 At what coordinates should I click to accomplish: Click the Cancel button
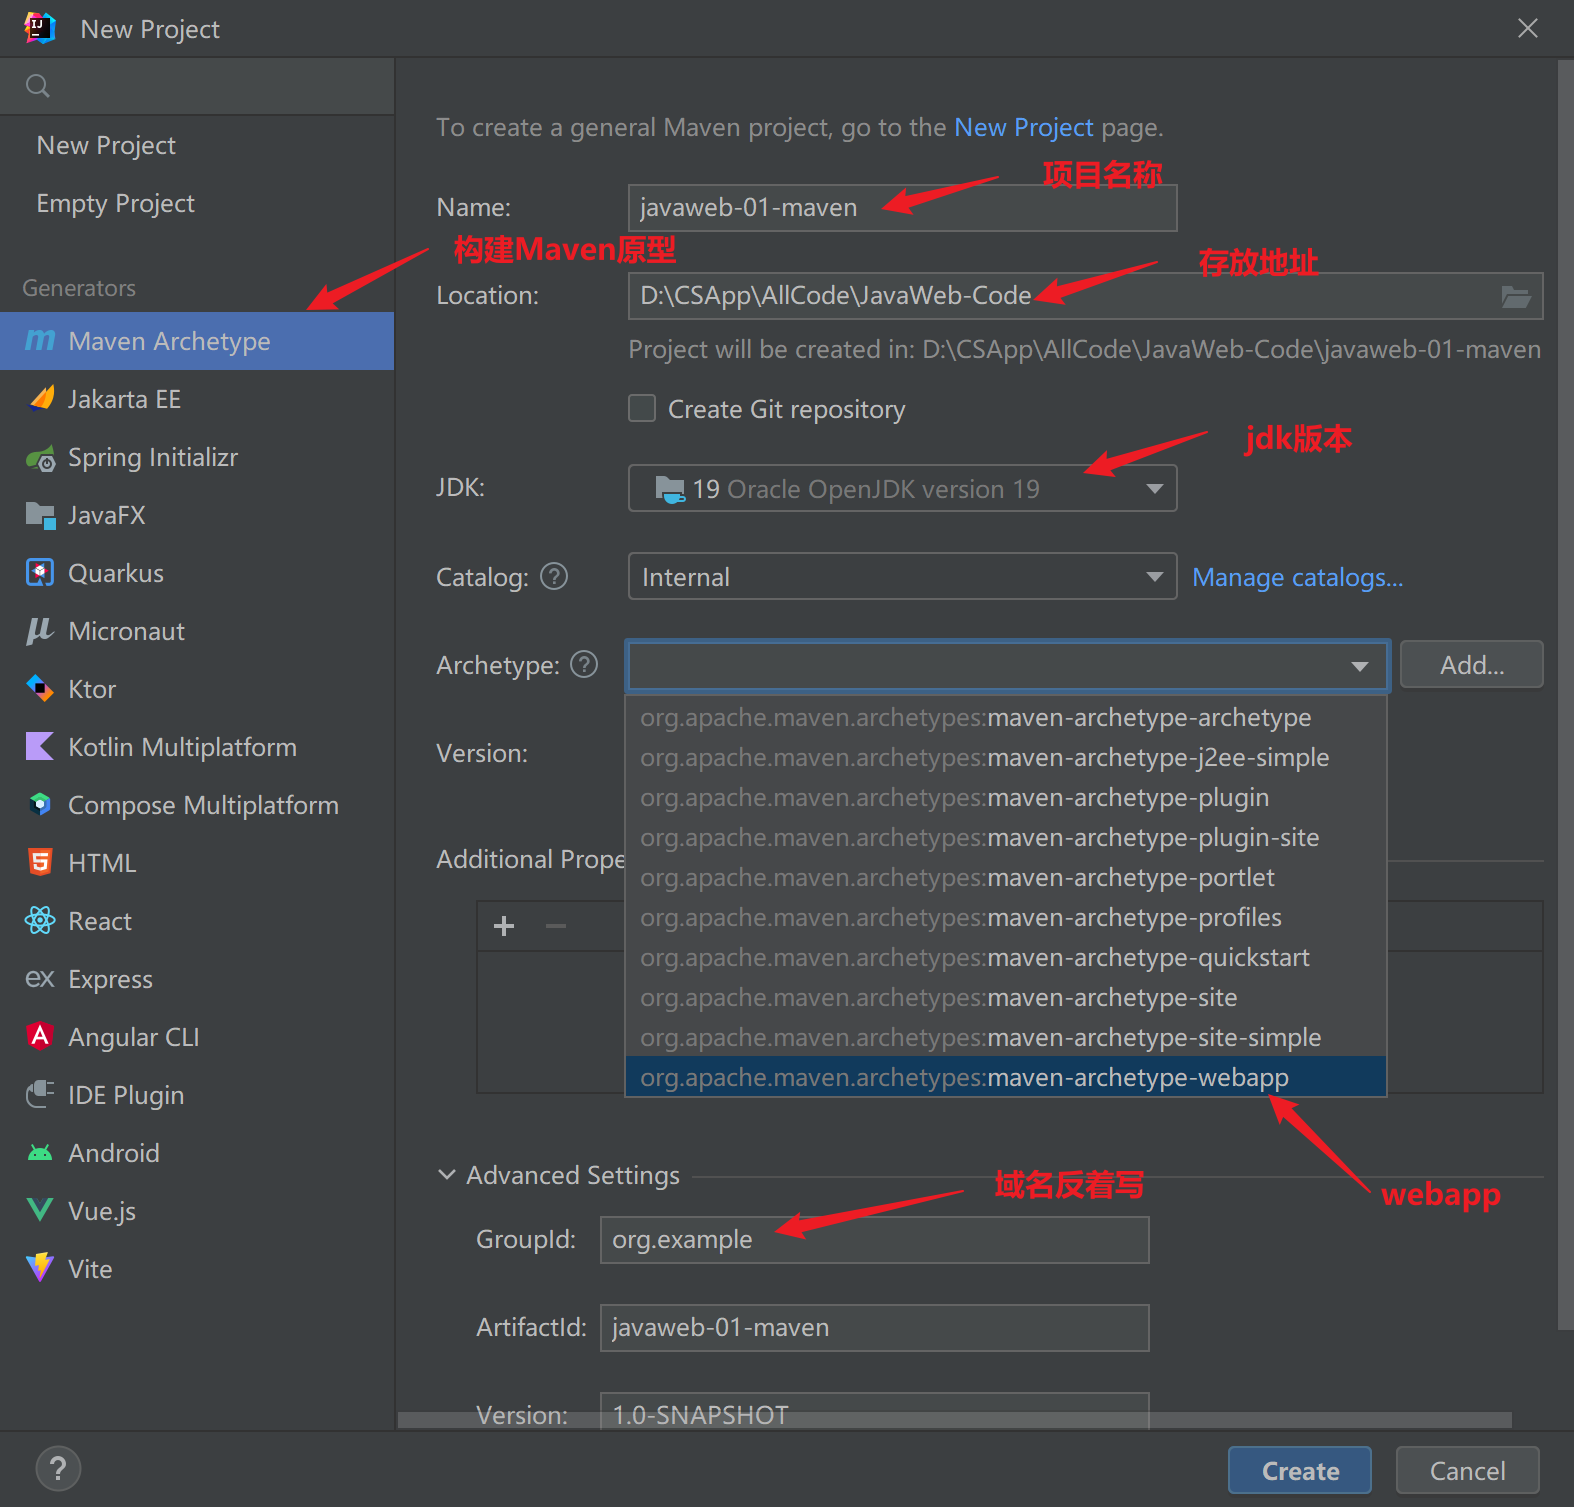click(x=1467, y=1471)
